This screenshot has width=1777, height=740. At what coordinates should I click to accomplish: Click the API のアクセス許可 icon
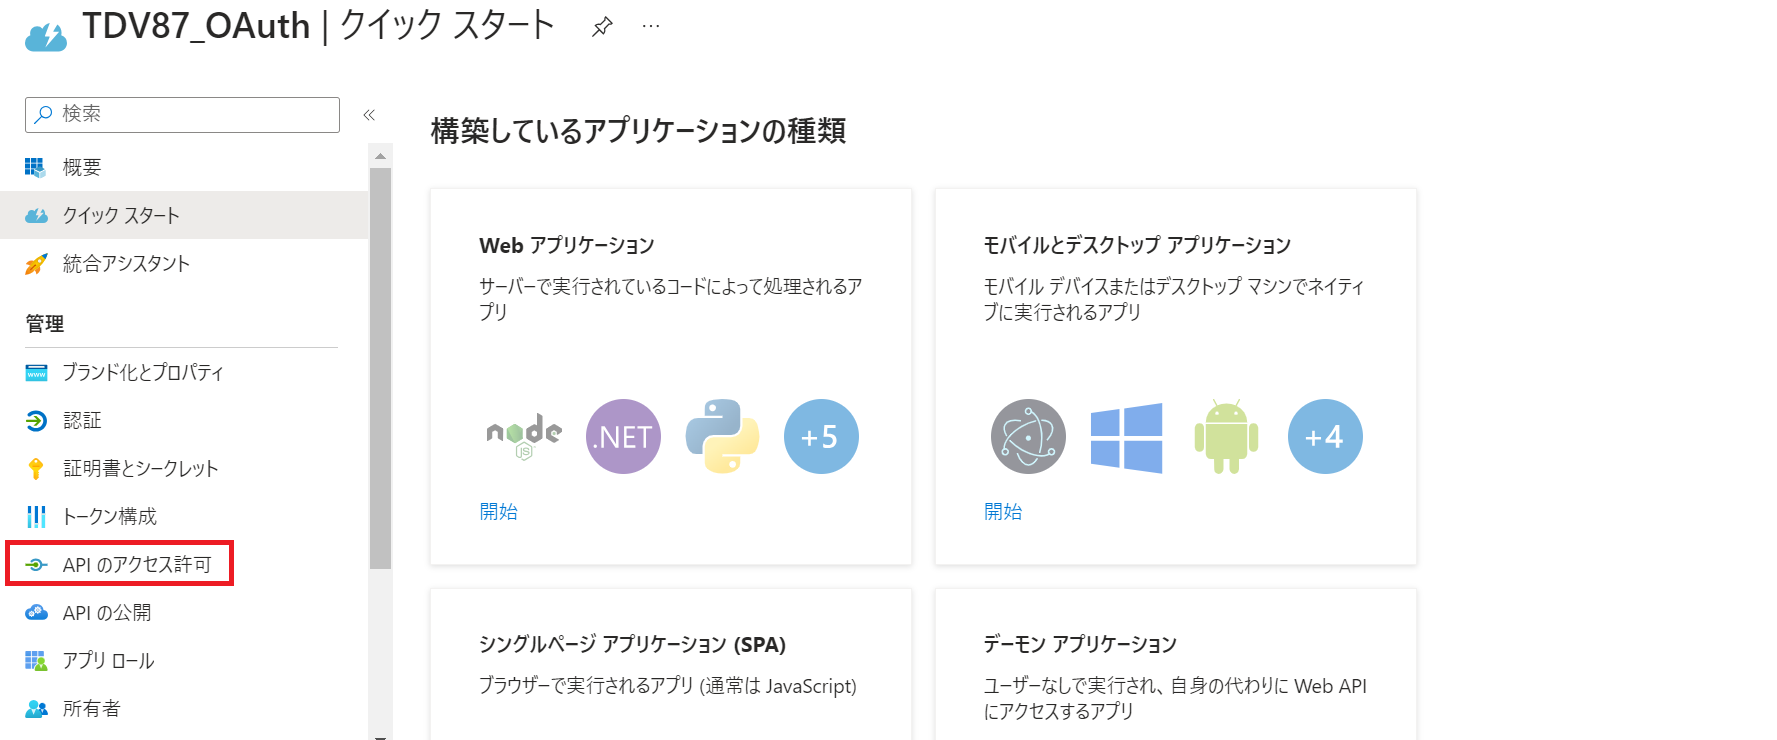[x=36, y=565]
